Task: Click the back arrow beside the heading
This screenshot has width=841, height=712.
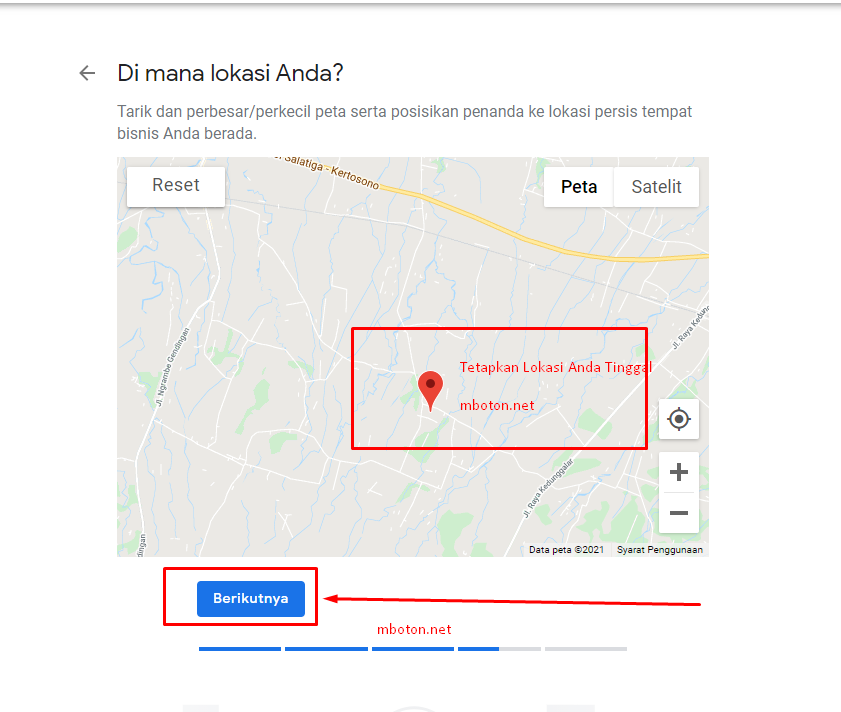Action: click(x=87, y=73)
